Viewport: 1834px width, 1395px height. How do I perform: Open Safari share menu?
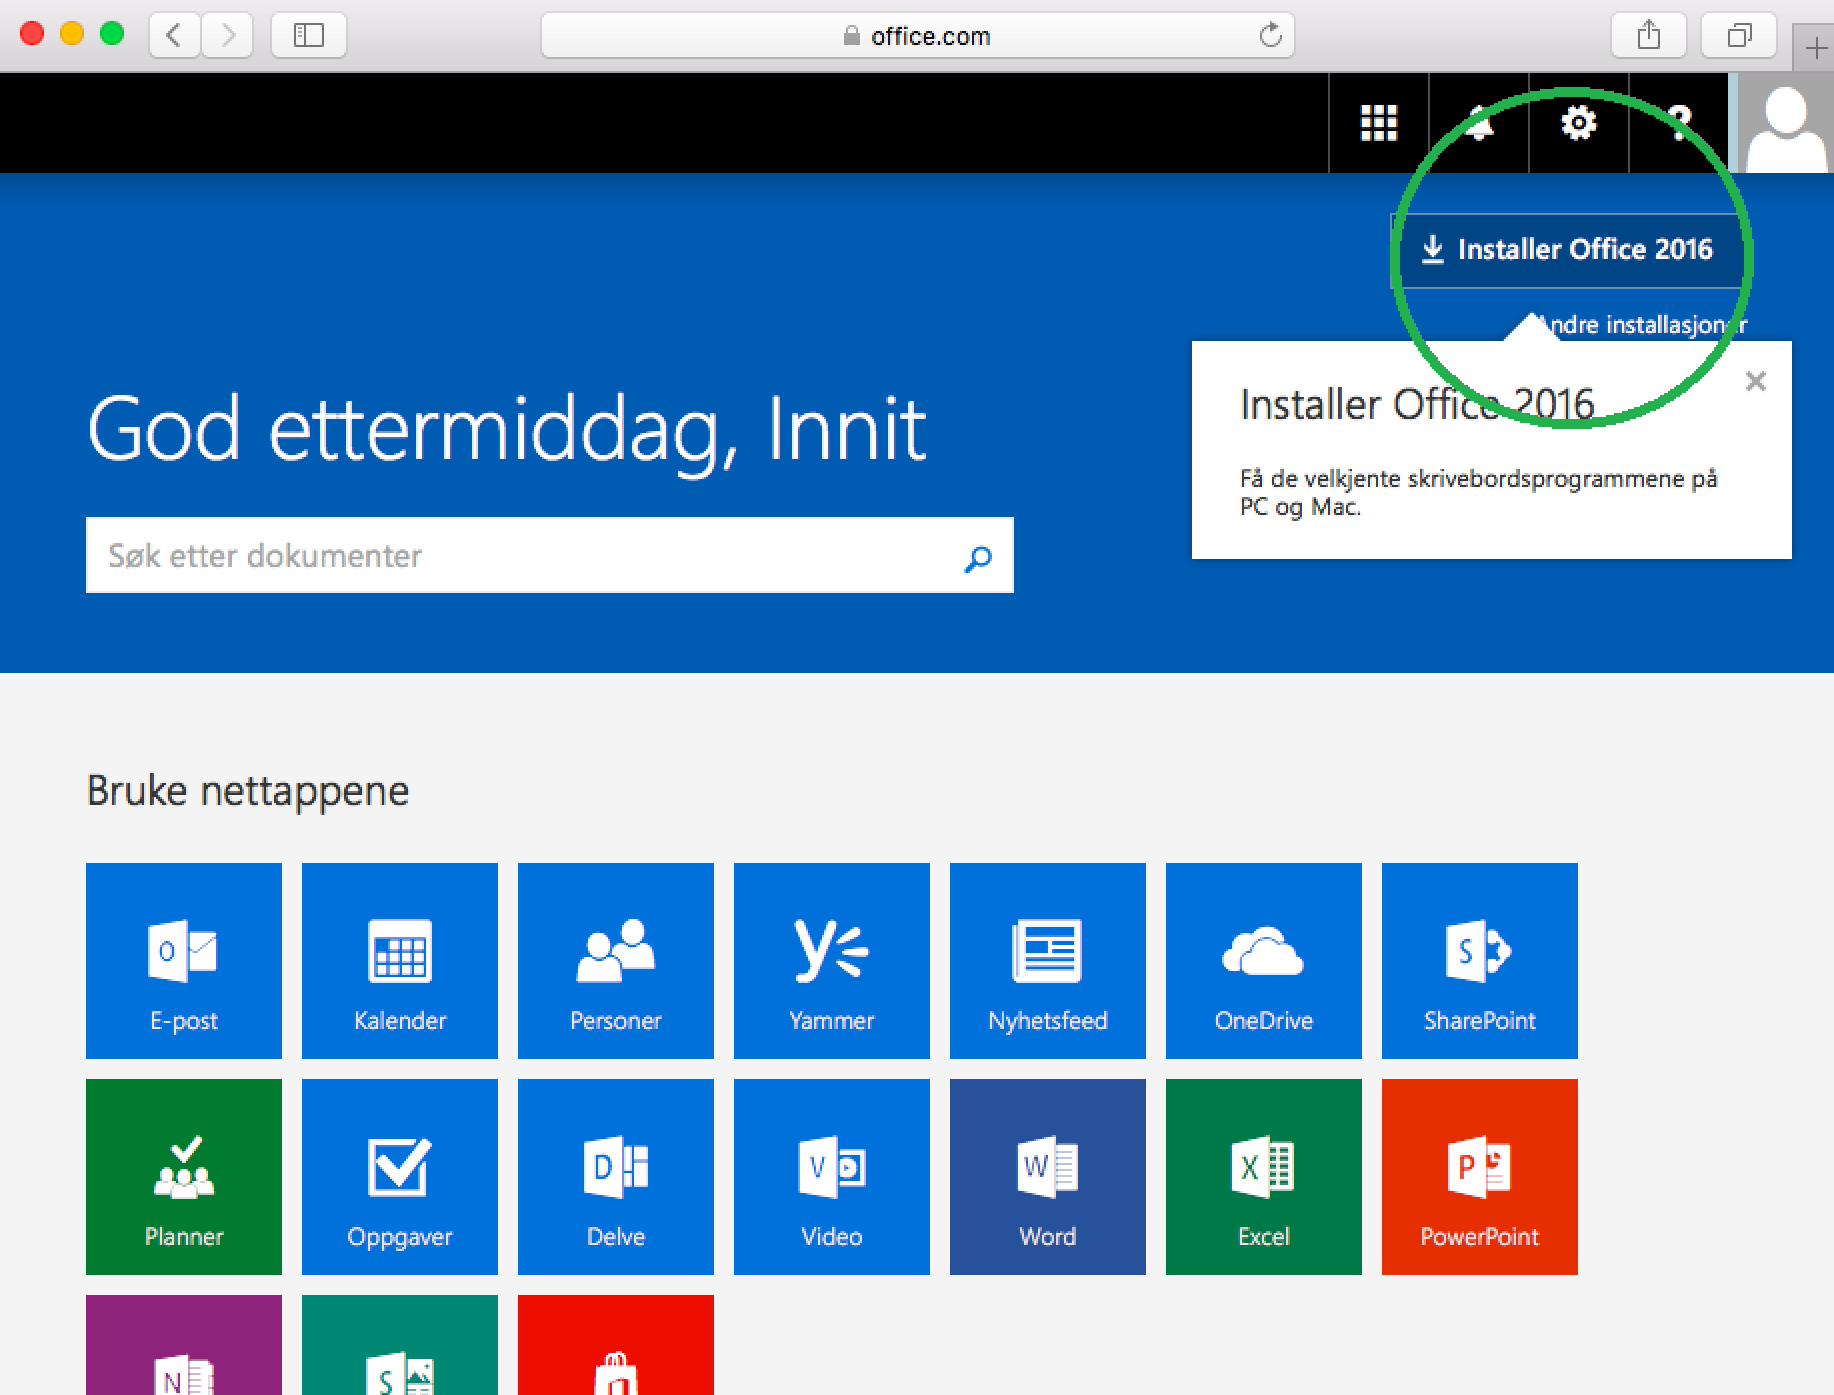pyautogui.click(x=1649, y=35)
